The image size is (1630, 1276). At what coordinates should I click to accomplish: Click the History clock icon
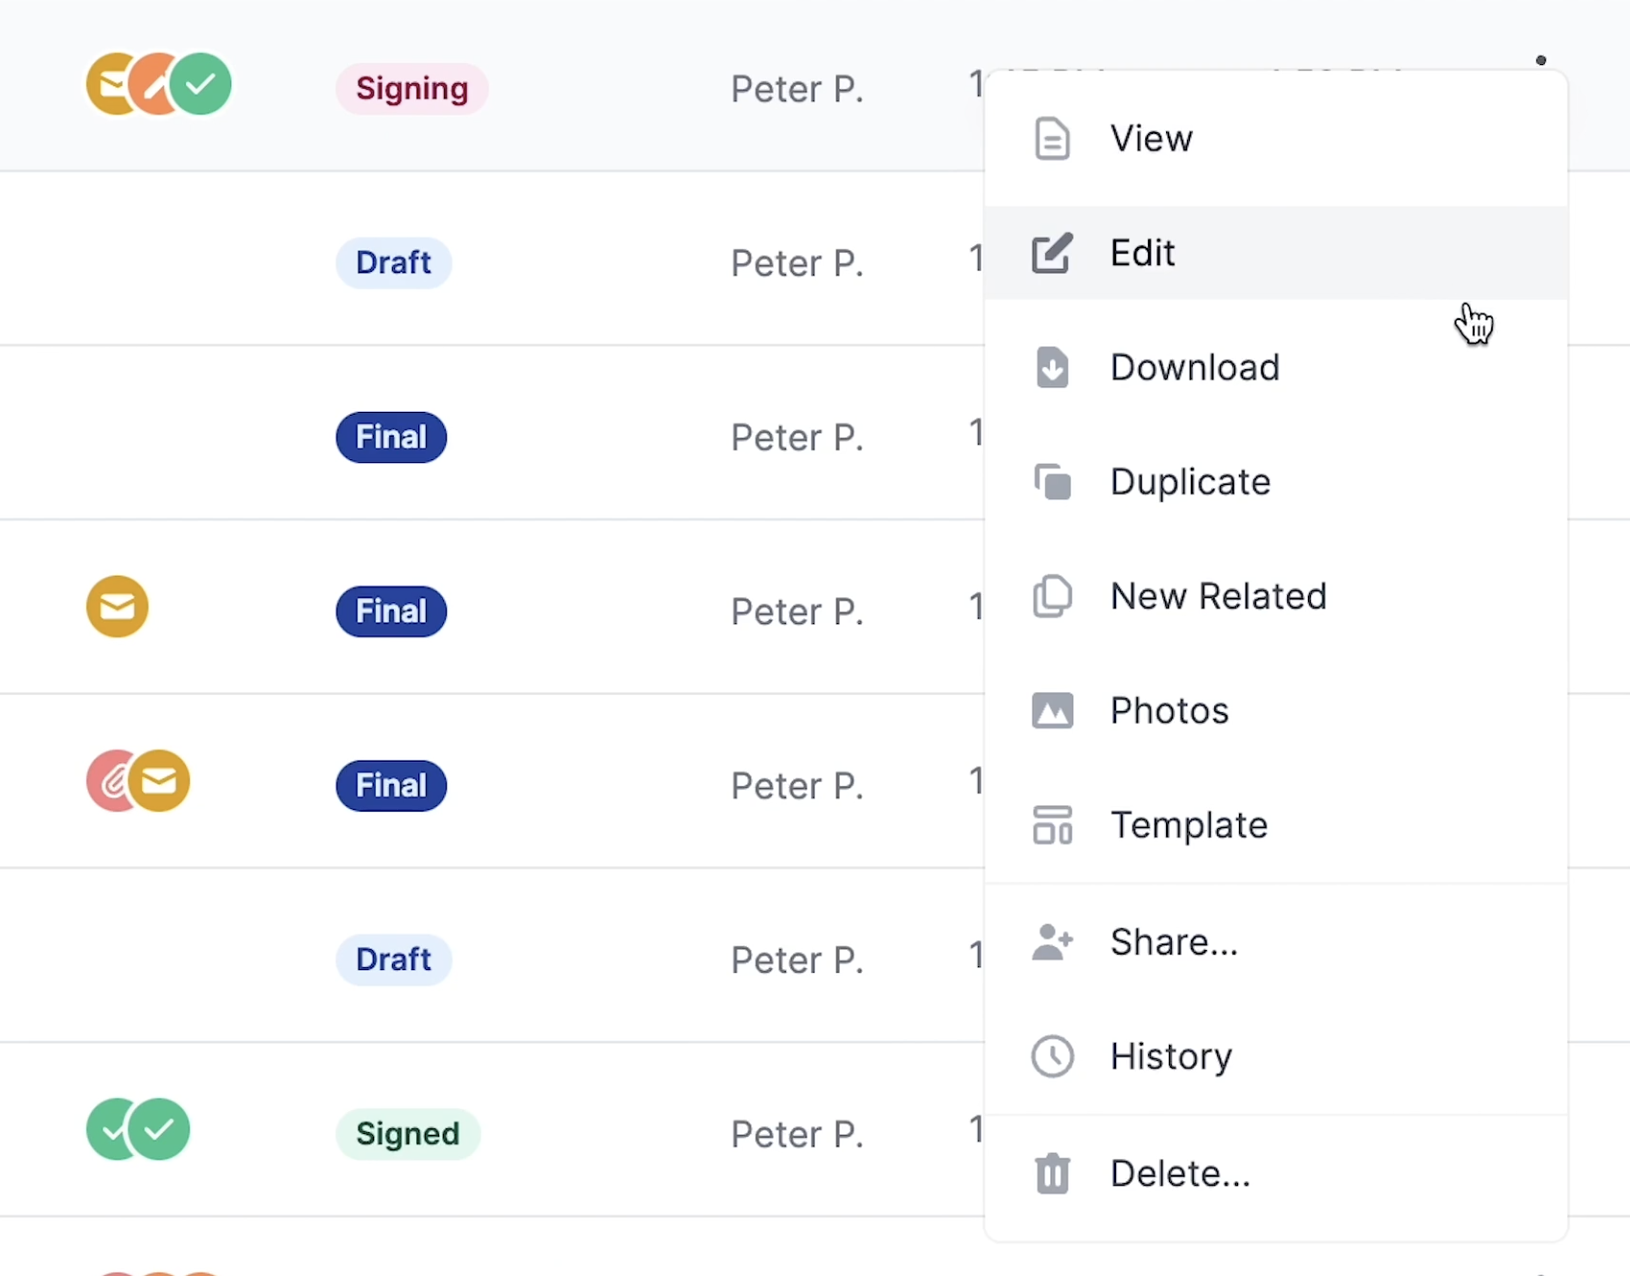(1052, 1056)
